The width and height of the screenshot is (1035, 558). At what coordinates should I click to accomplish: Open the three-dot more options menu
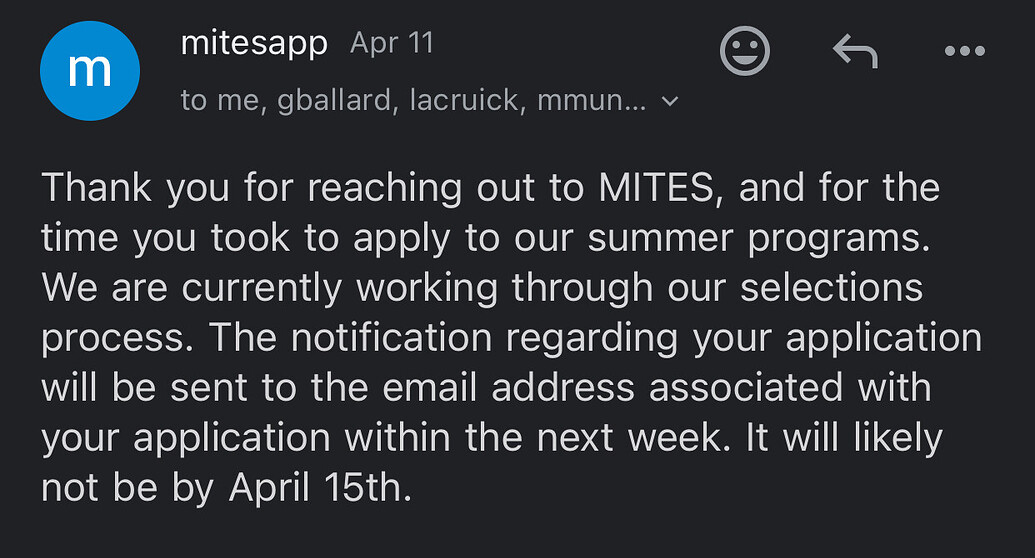pyautogui.click(x=965, y=51)
